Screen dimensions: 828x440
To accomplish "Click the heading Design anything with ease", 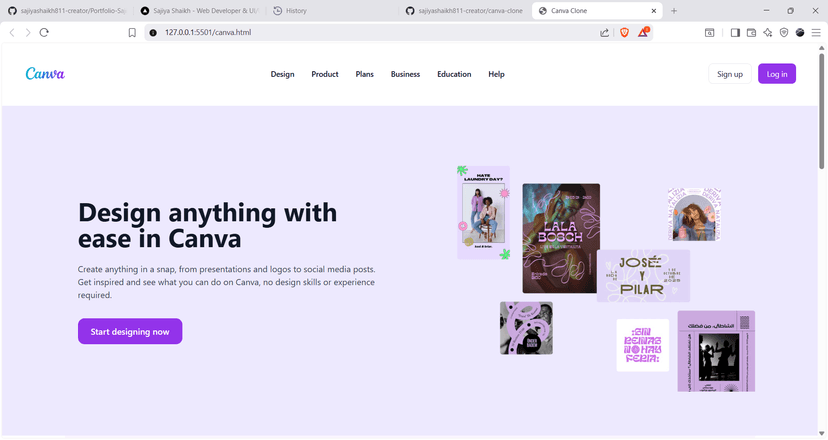I will (208, 225).
